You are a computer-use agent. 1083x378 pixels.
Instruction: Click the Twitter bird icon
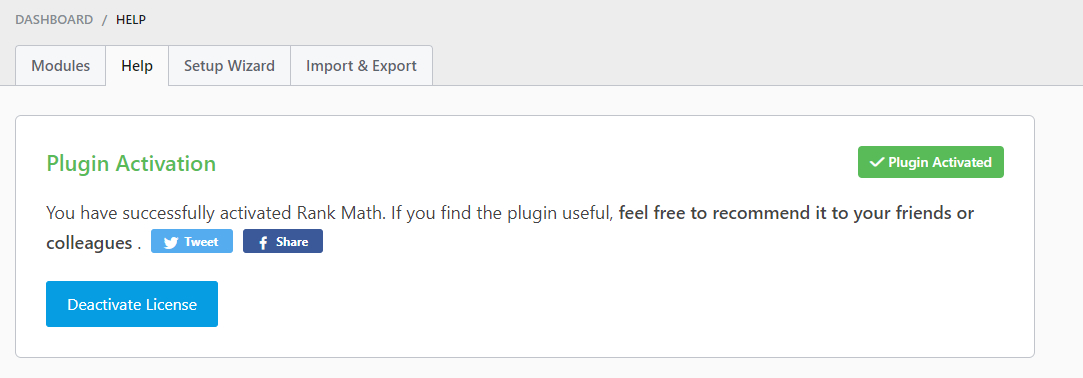[171, 243]
